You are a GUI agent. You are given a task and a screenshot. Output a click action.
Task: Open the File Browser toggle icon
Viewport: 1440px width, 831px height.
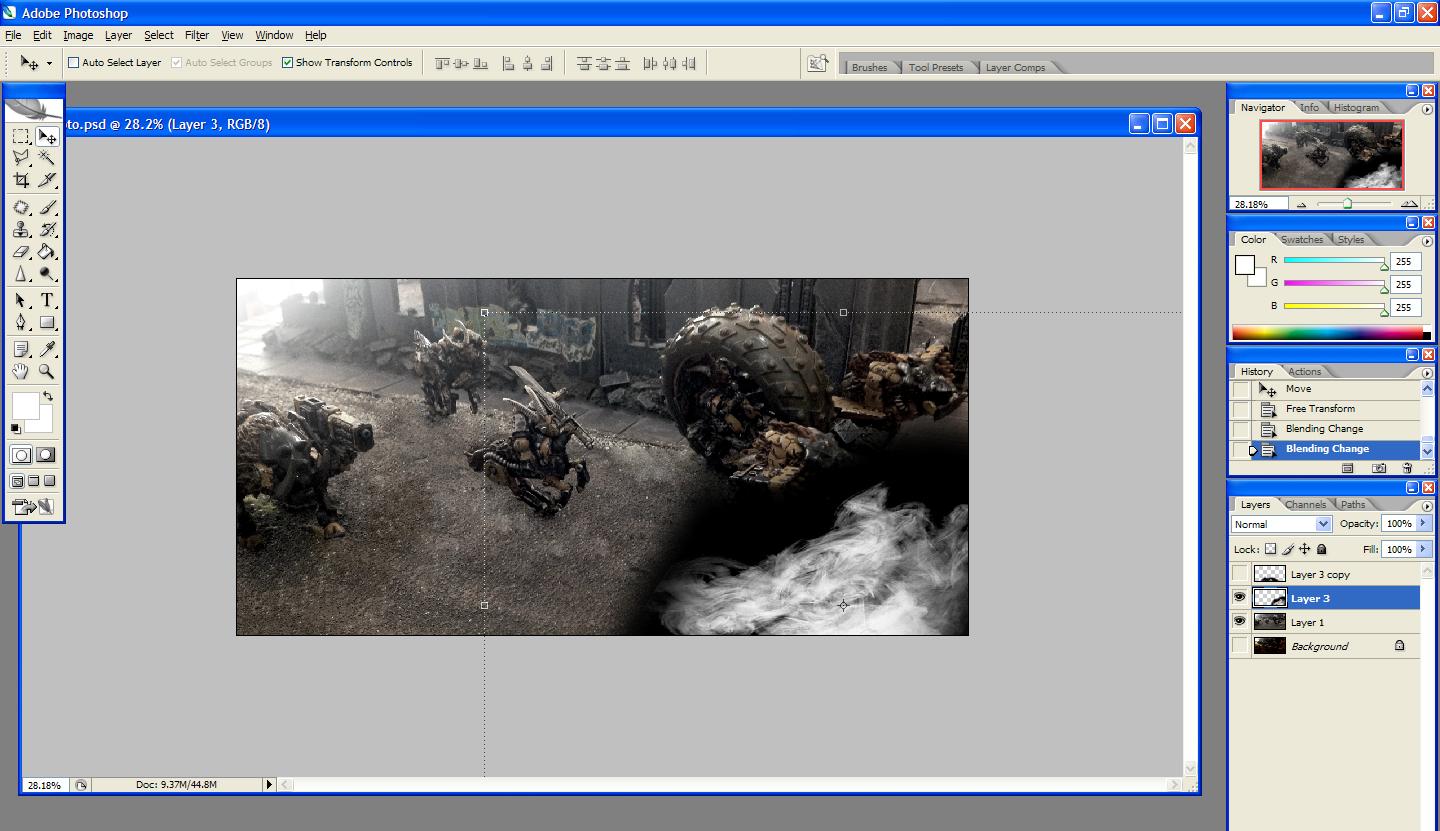click(x=818, y=63)
